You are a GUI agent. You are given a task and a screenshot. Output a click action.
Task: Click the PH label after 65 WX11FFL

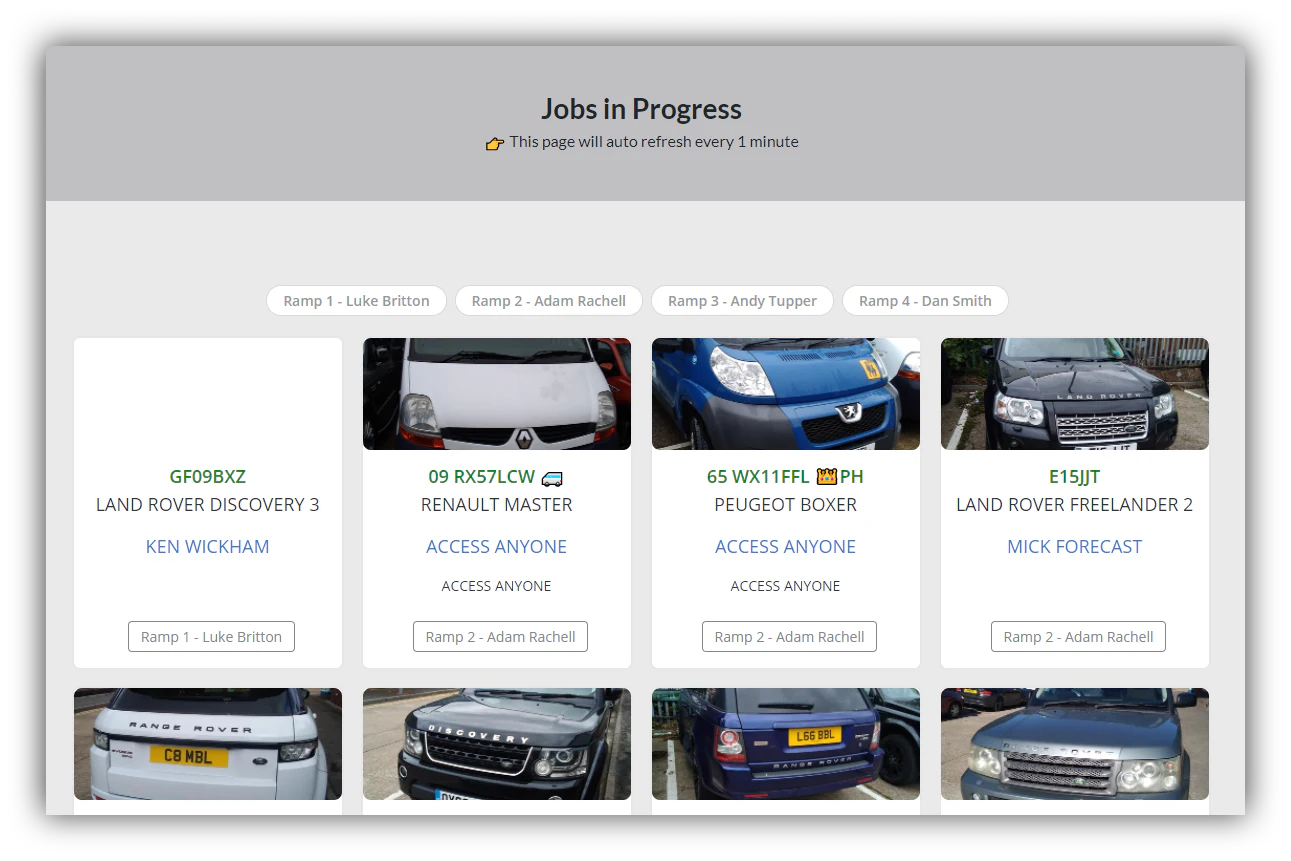852,477
